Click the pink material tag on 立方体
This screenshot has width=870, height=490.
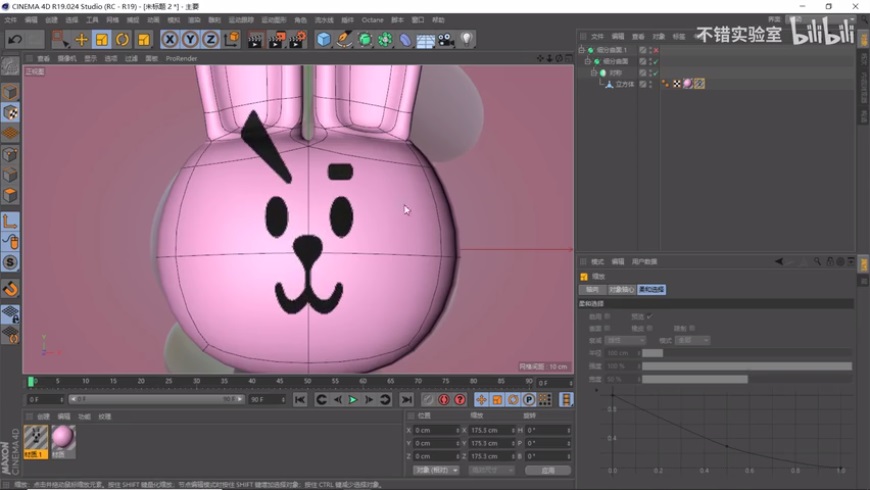click(688, 84)
